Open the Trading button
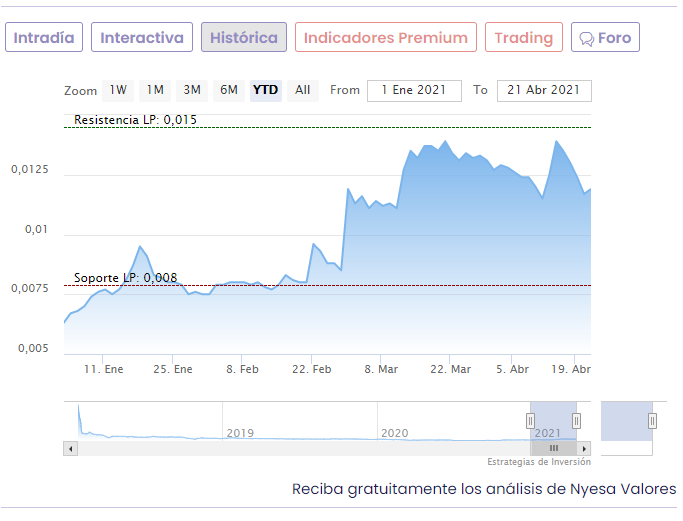 tap(524, 37)
